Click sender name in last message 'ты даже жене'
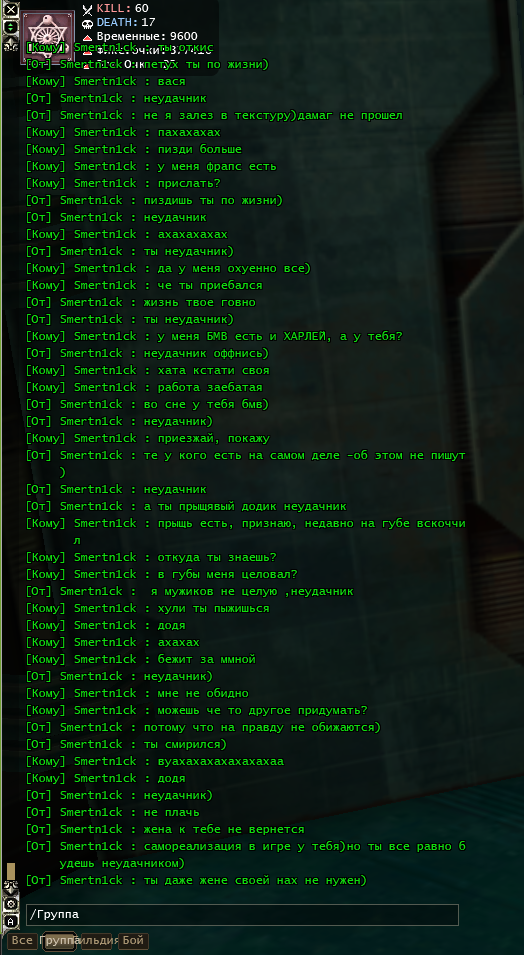524x955 pixels. 99,880
